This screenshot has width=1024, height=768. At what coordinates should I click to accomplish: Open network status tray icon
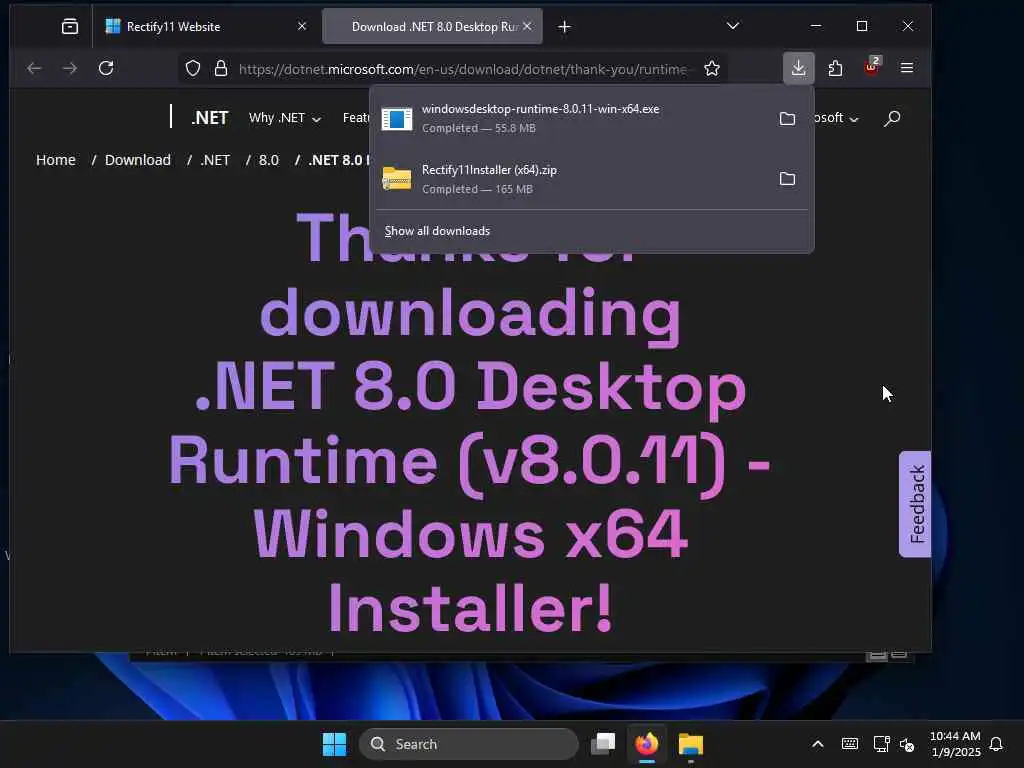[x=881, y=744]
